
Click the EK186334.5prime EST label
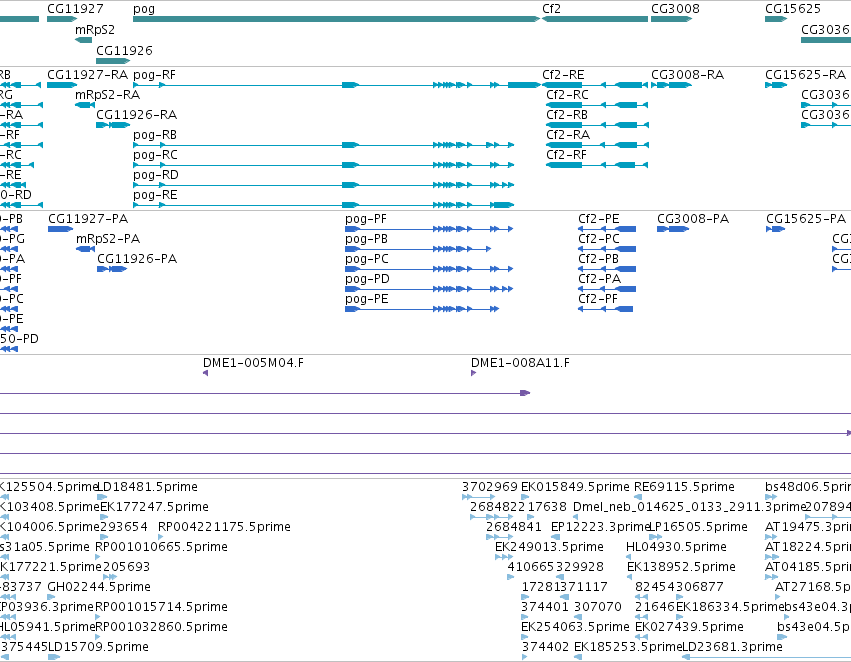729,607
